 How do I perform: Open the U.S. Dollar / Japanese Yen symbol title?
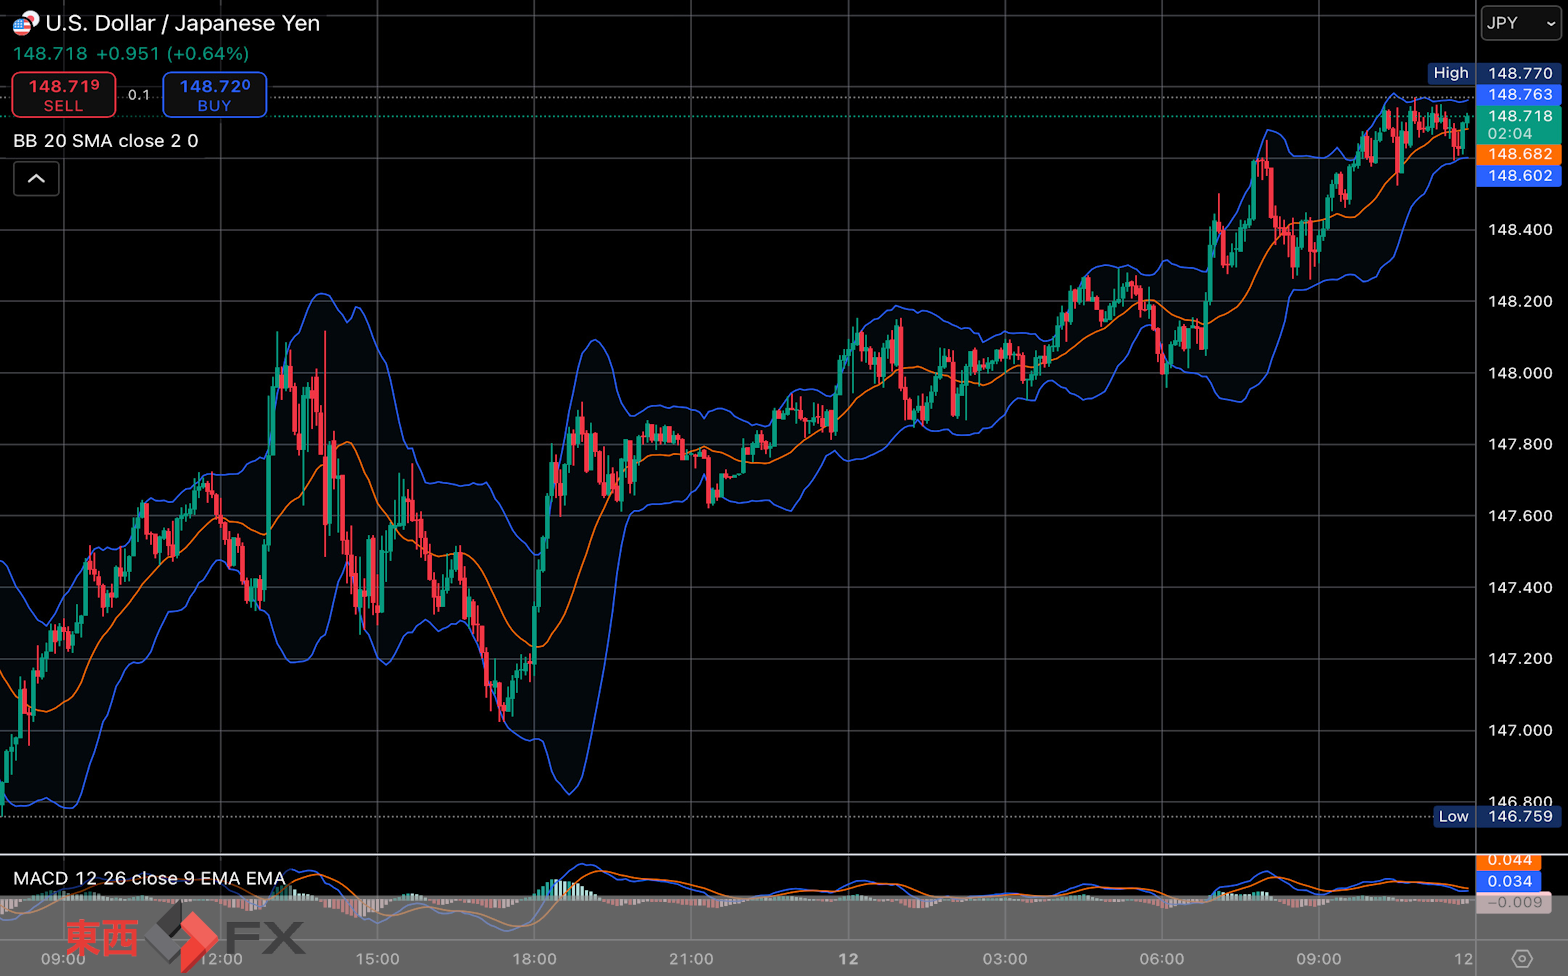point(183,23)
